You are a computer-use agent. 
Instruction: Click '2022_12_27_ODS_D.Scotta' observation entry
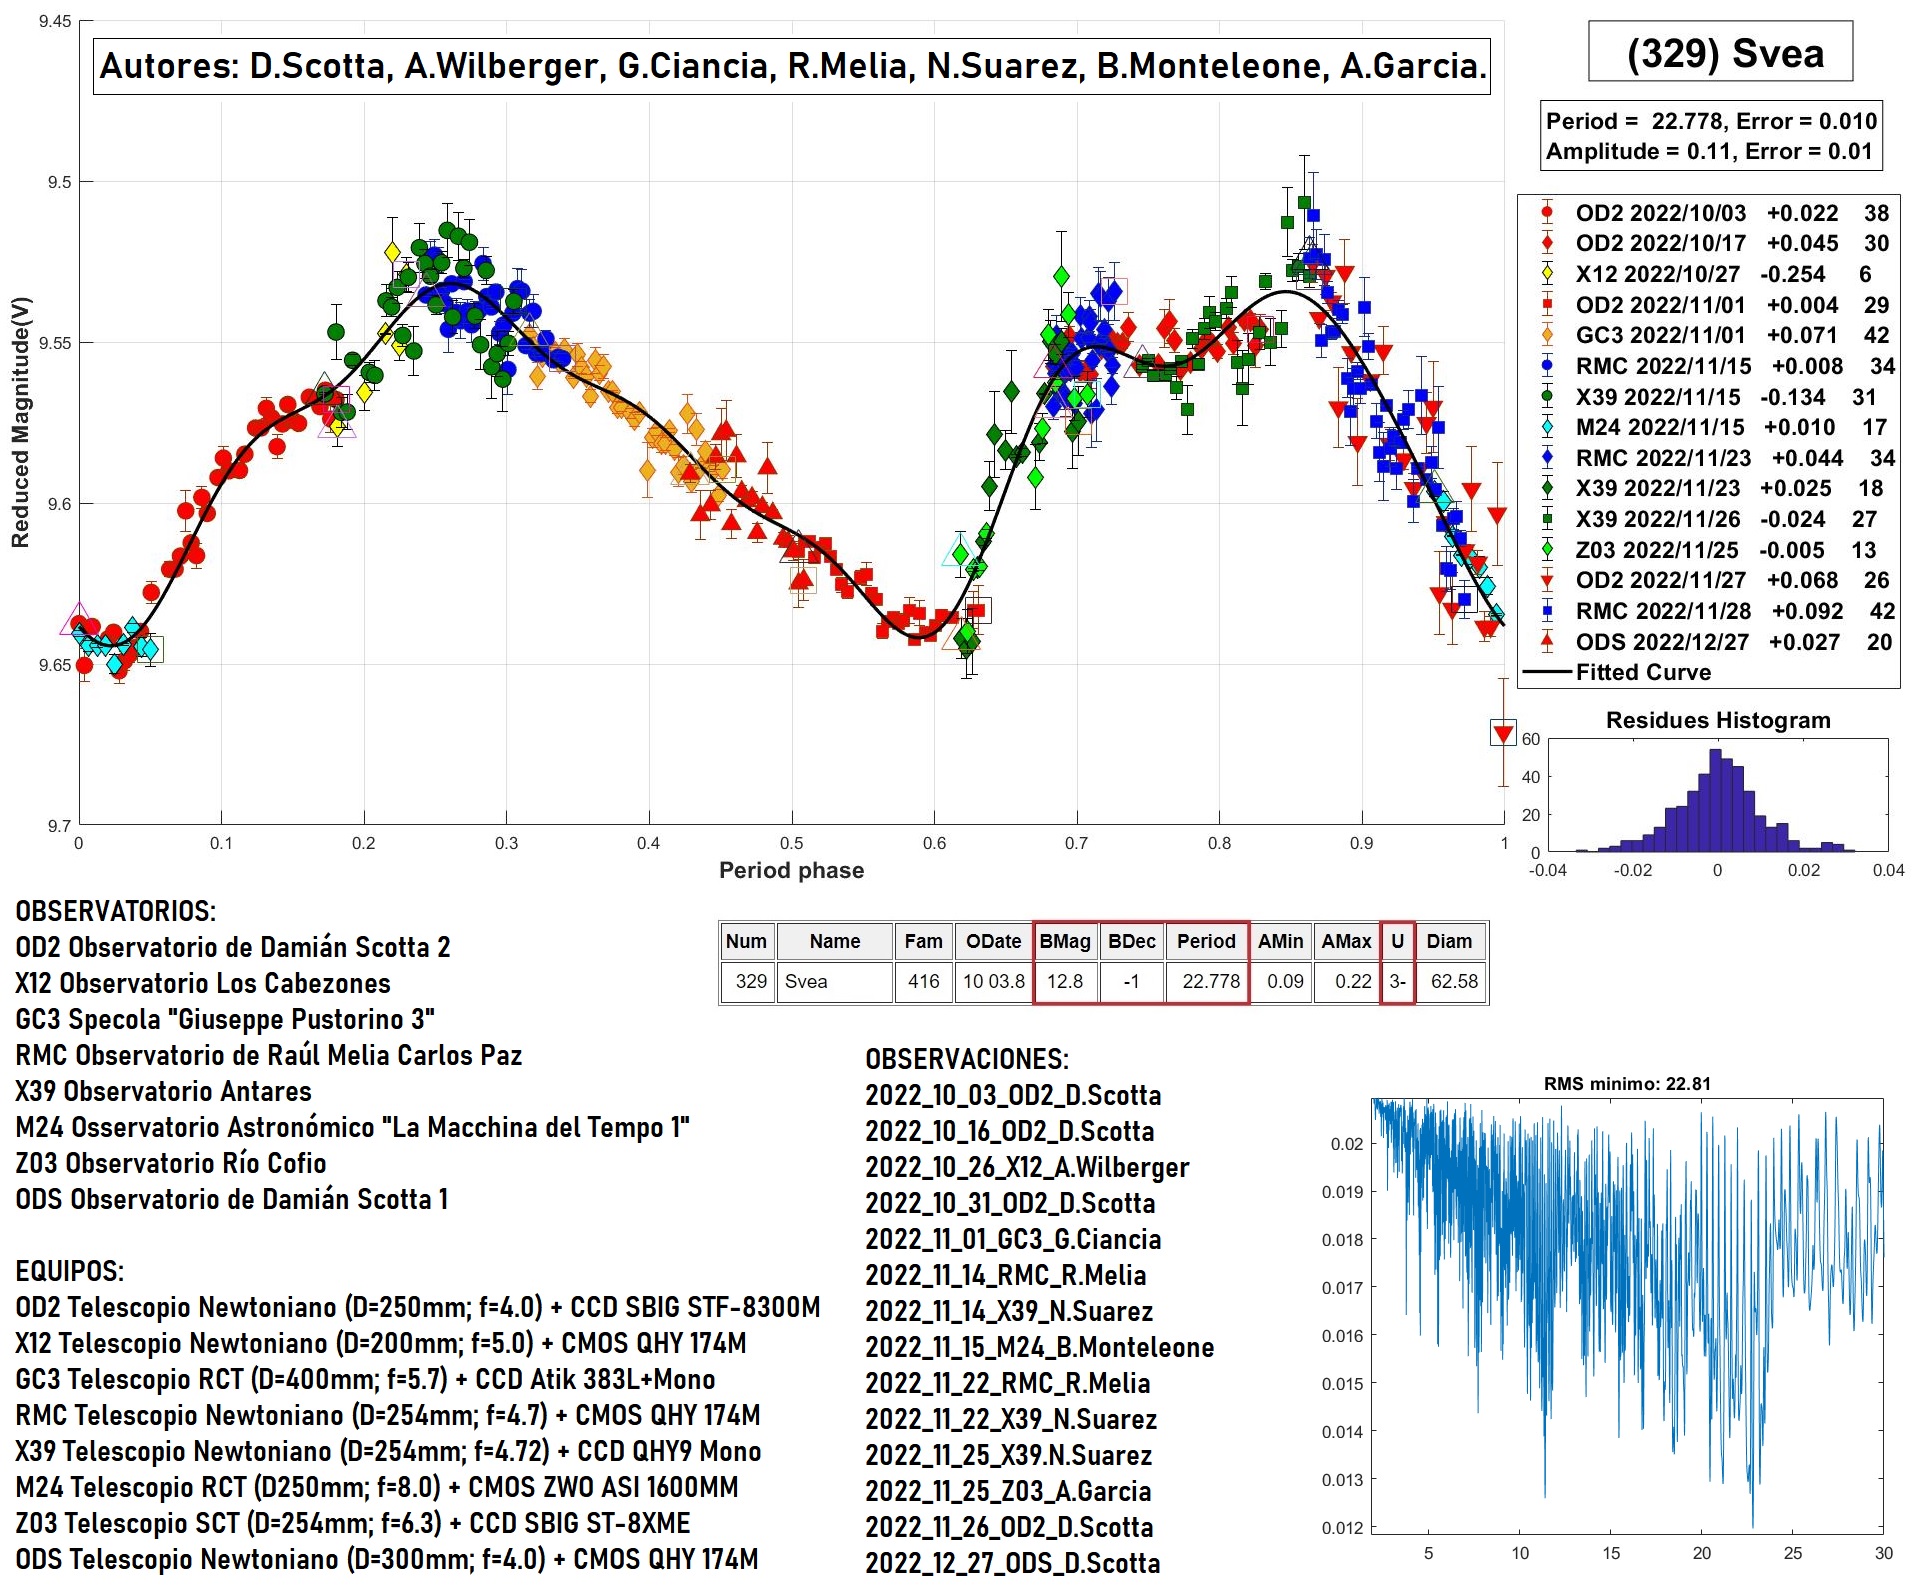pos(1013,1563)
